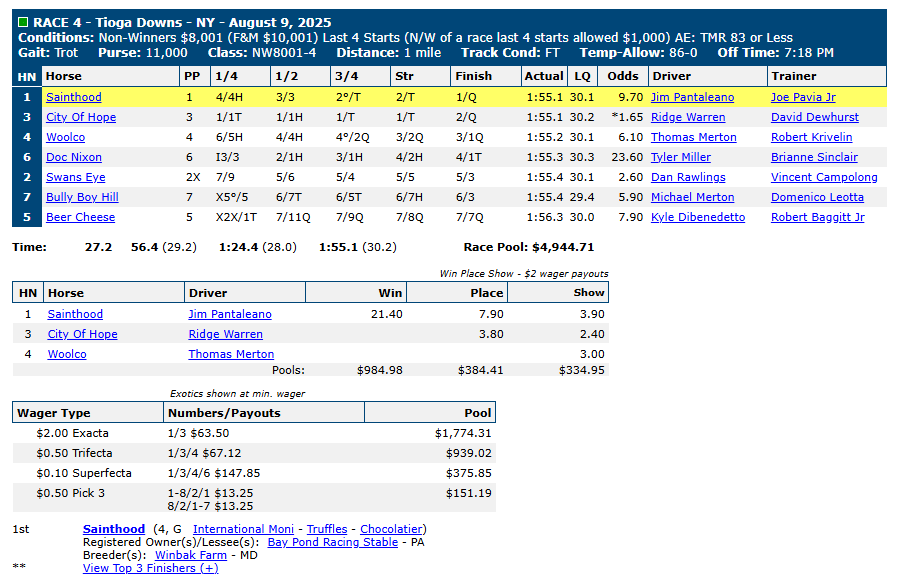Follow the Truffles dam link
The image size is (903, 574).
327,529
